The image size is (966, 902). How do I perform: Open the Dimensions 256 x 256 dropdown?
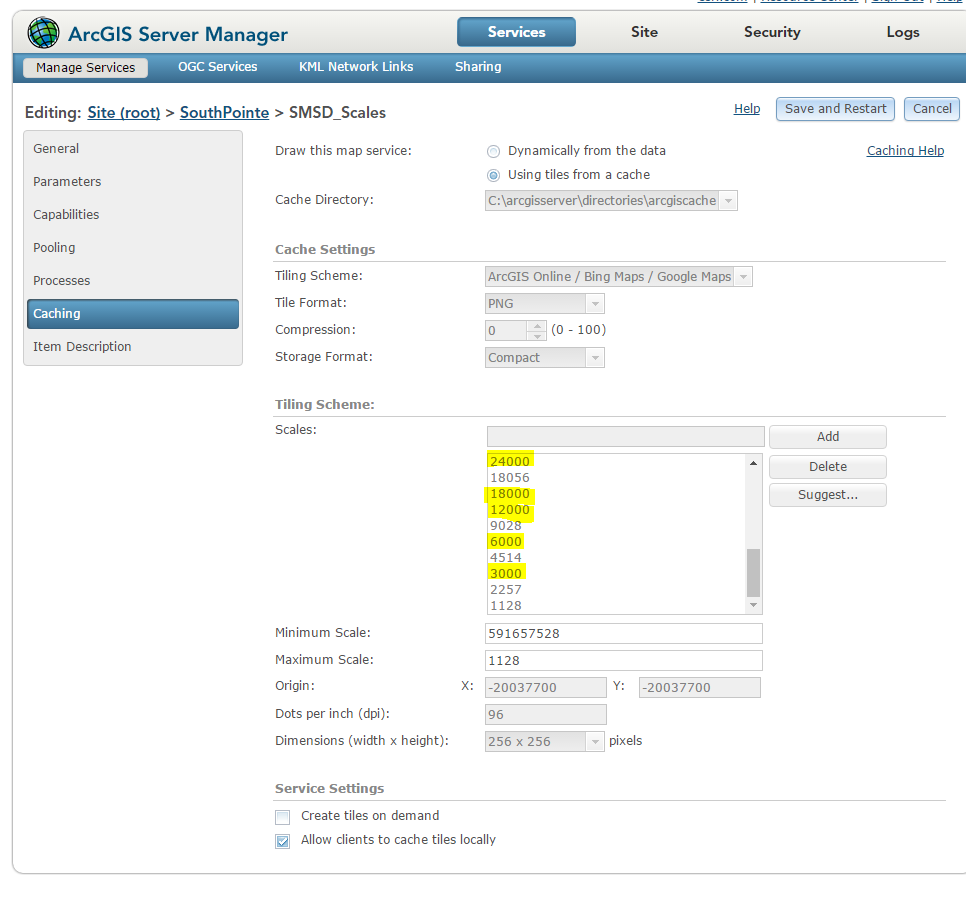click(x=595, y=741)
